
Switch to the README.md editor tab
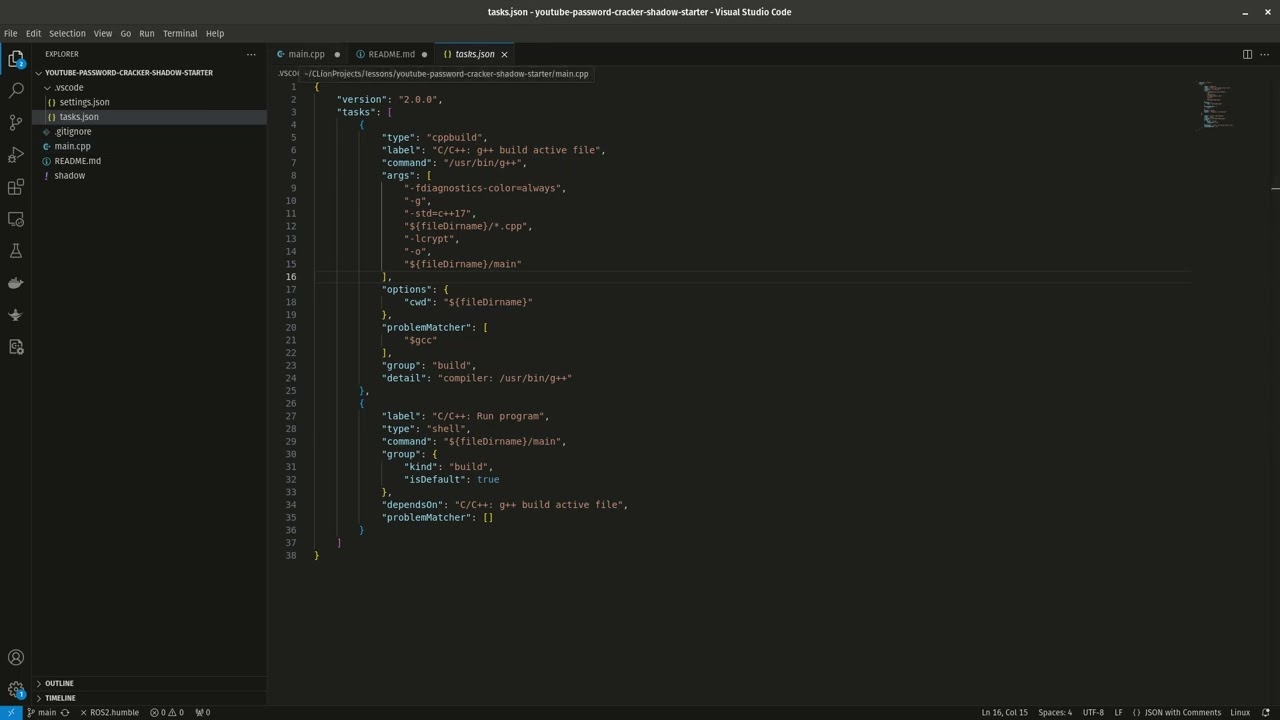[x=391, y=54]
